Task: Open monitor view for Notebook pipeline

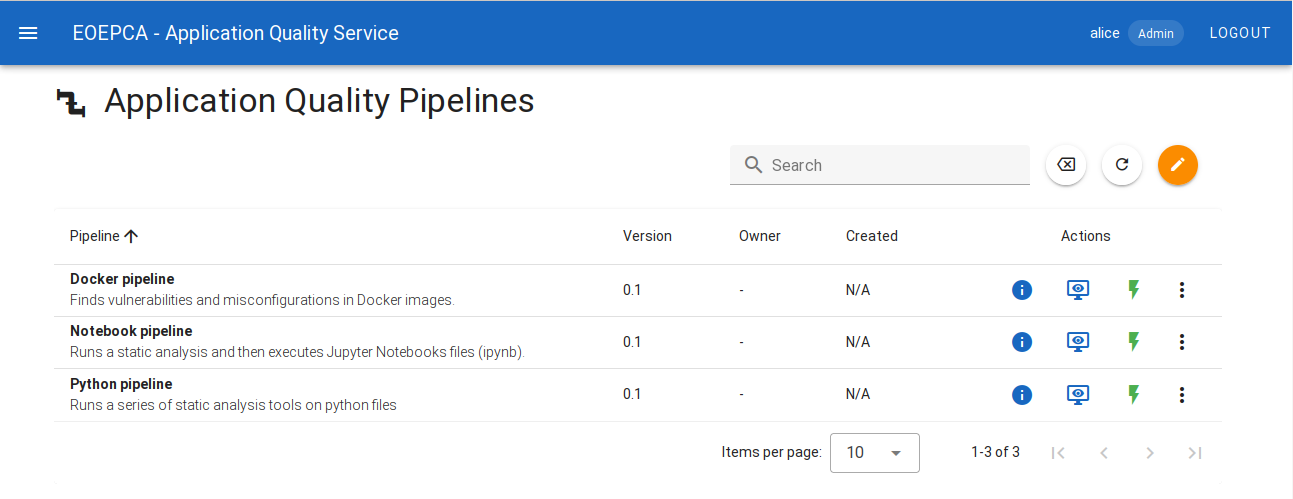Action: 1078,342
